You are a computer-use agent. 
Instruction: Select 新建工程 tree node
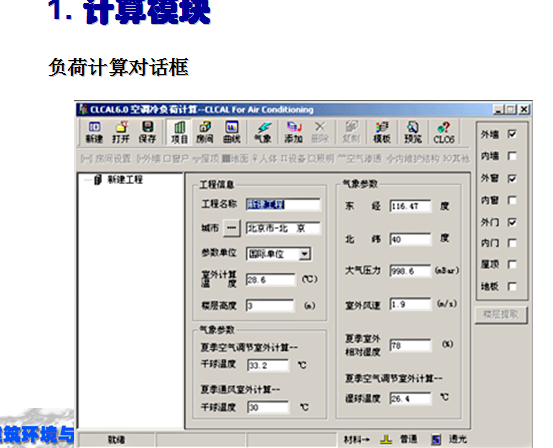[125, 180]
